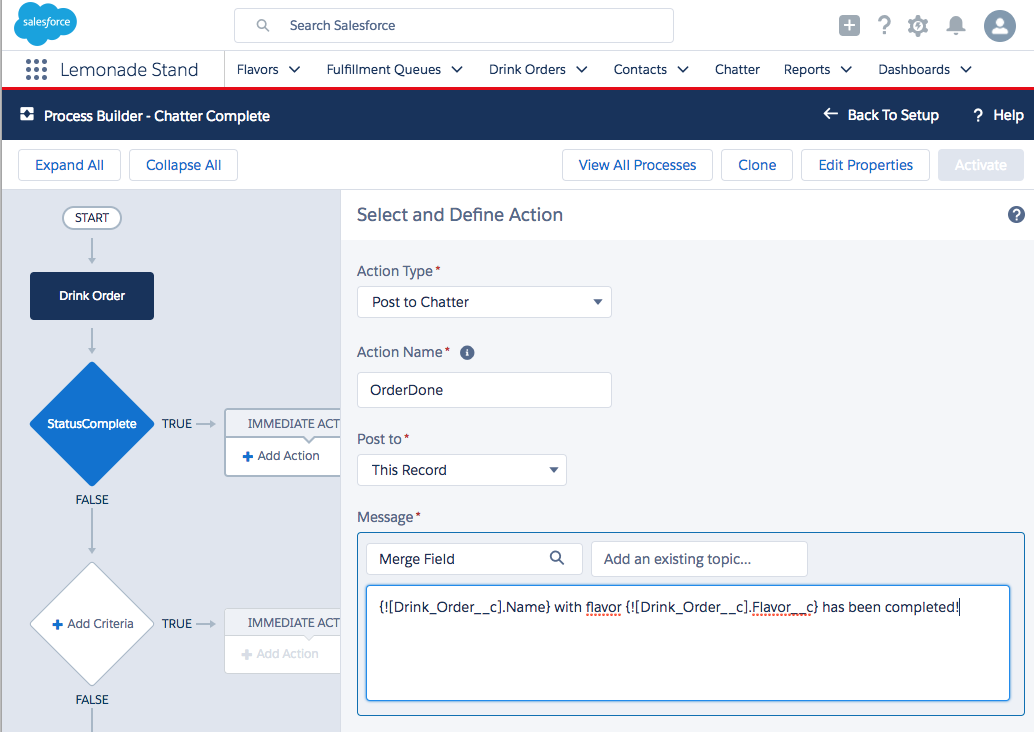Open the Contacts tab
This screenshot has height=732, width=1034.
(x=640, y=70)
